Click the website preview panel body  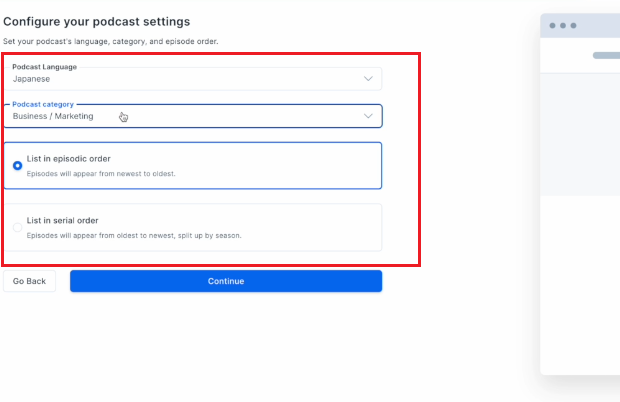click(x=580, y=223)
